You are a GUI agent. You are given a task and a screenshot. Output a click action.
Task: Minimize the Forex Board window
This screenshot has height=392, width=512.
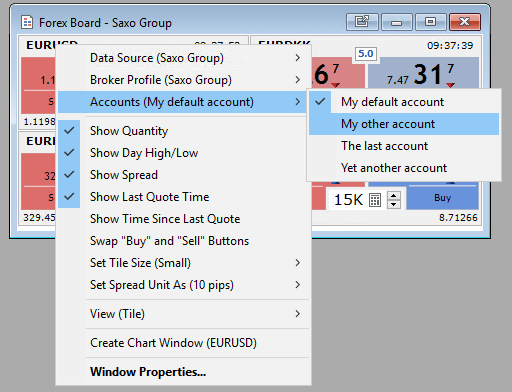click(397, 22)
